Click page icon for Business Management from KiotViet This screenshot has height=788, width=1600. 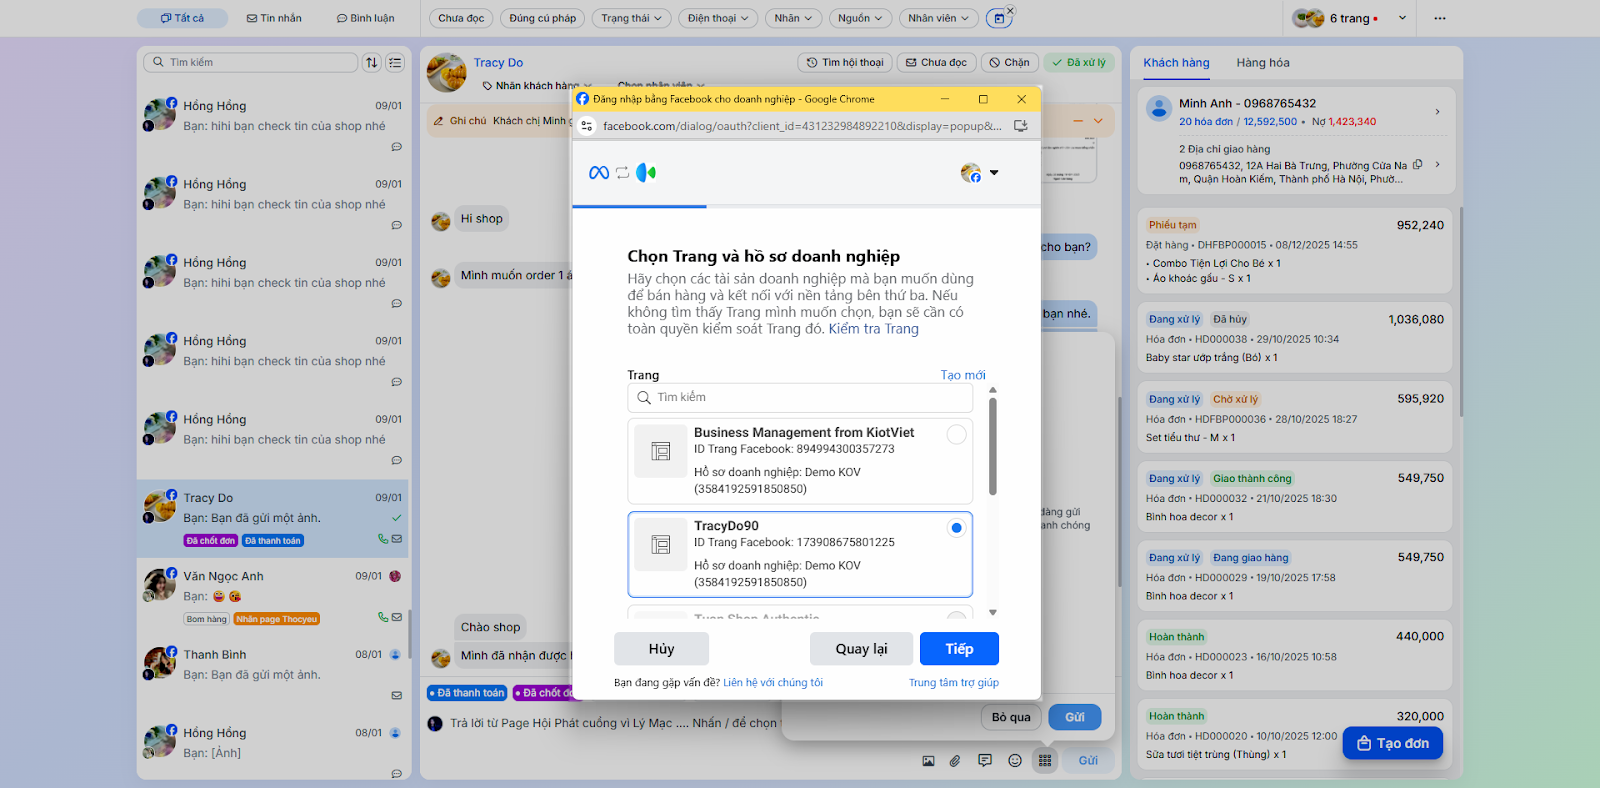tap(661, 452)
